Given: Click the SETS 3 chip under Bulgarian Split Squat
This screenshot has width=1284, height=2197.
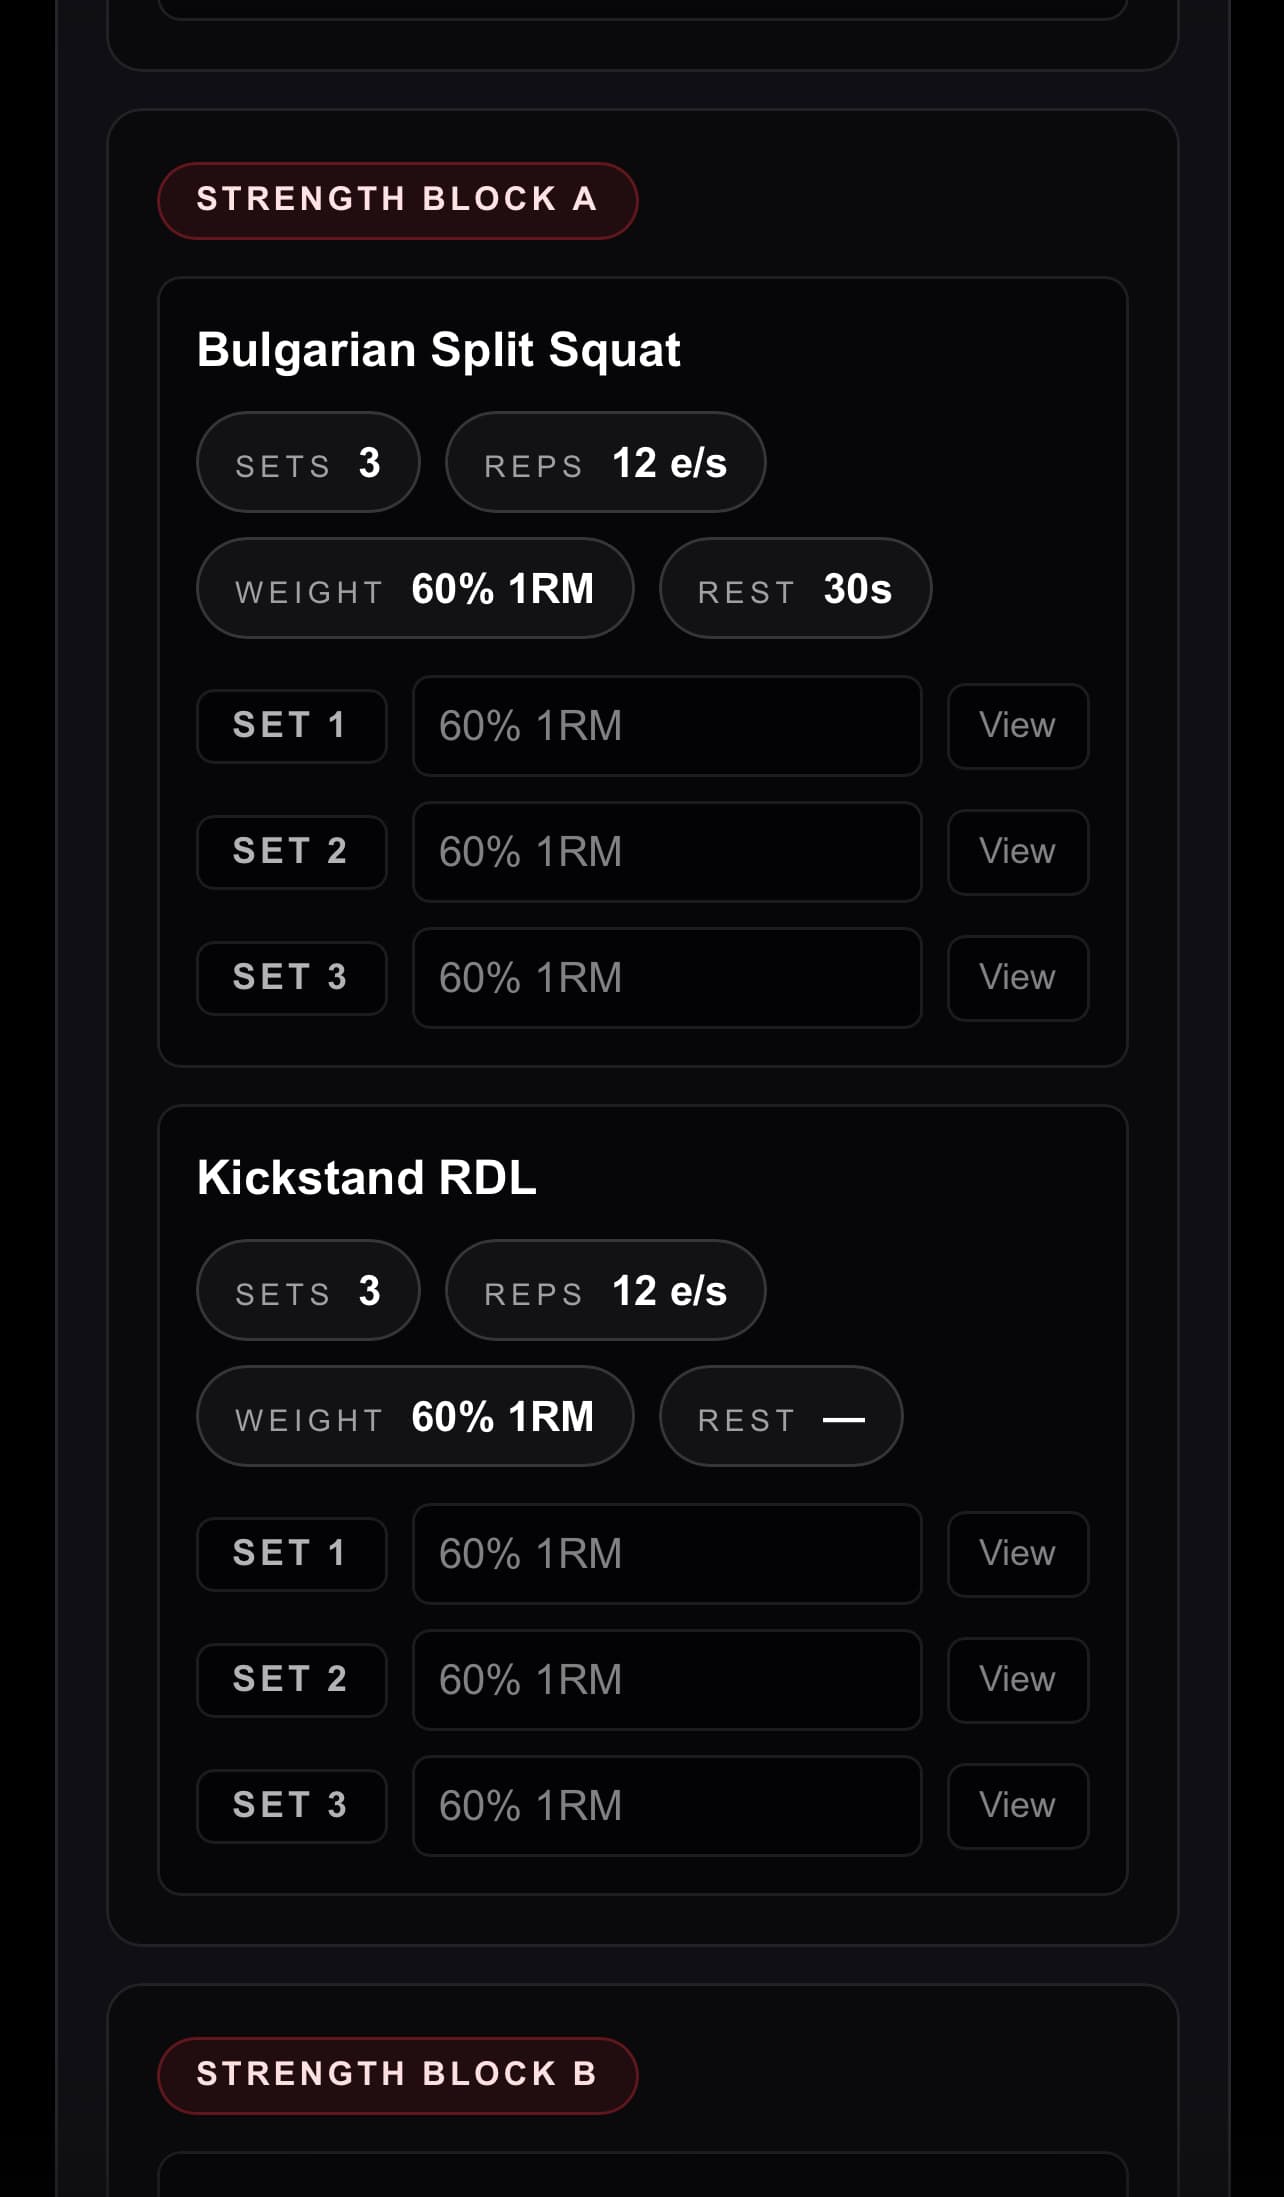Looking at the screenshot, I should tap(307, 461).
